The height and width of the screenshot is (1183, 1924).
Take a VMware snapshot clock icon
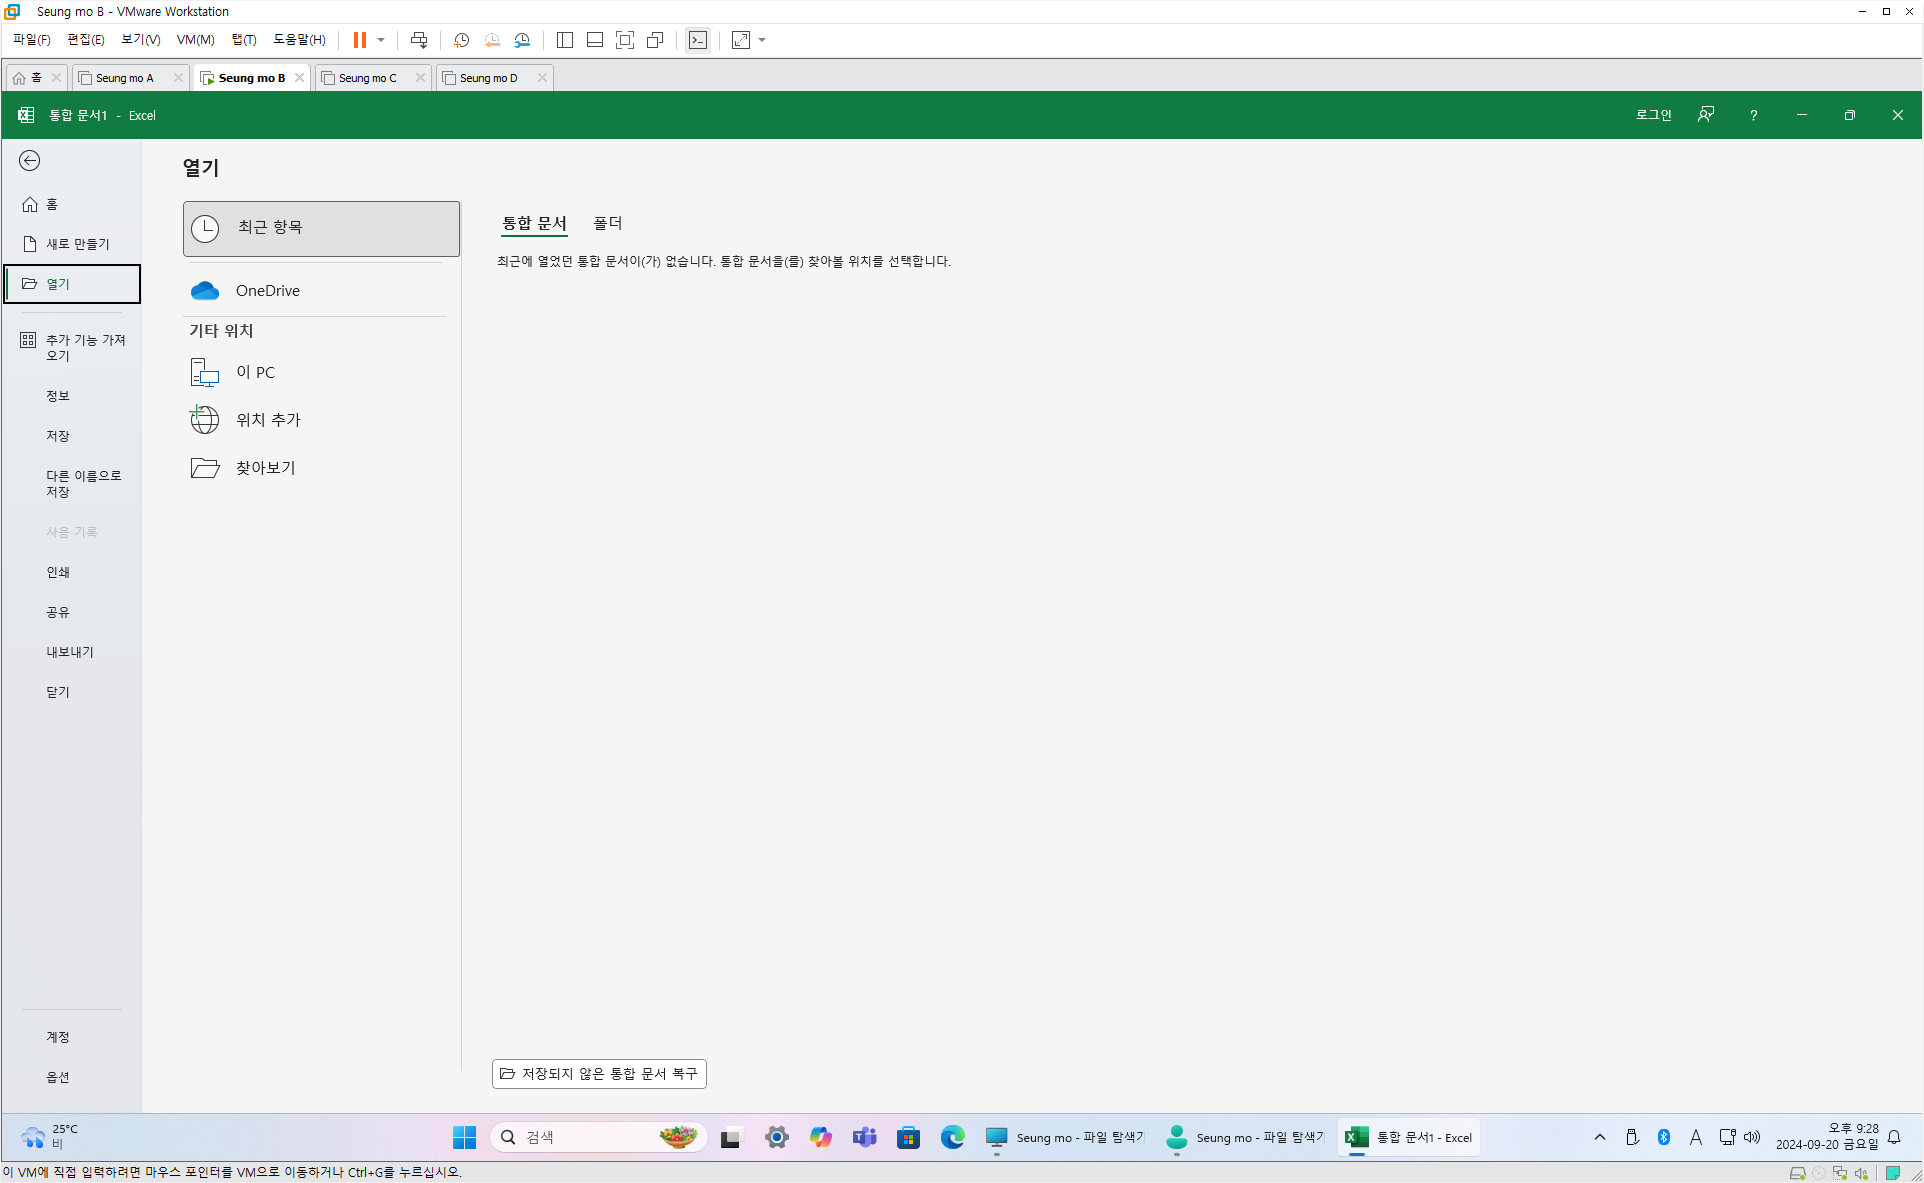(461, 40)
